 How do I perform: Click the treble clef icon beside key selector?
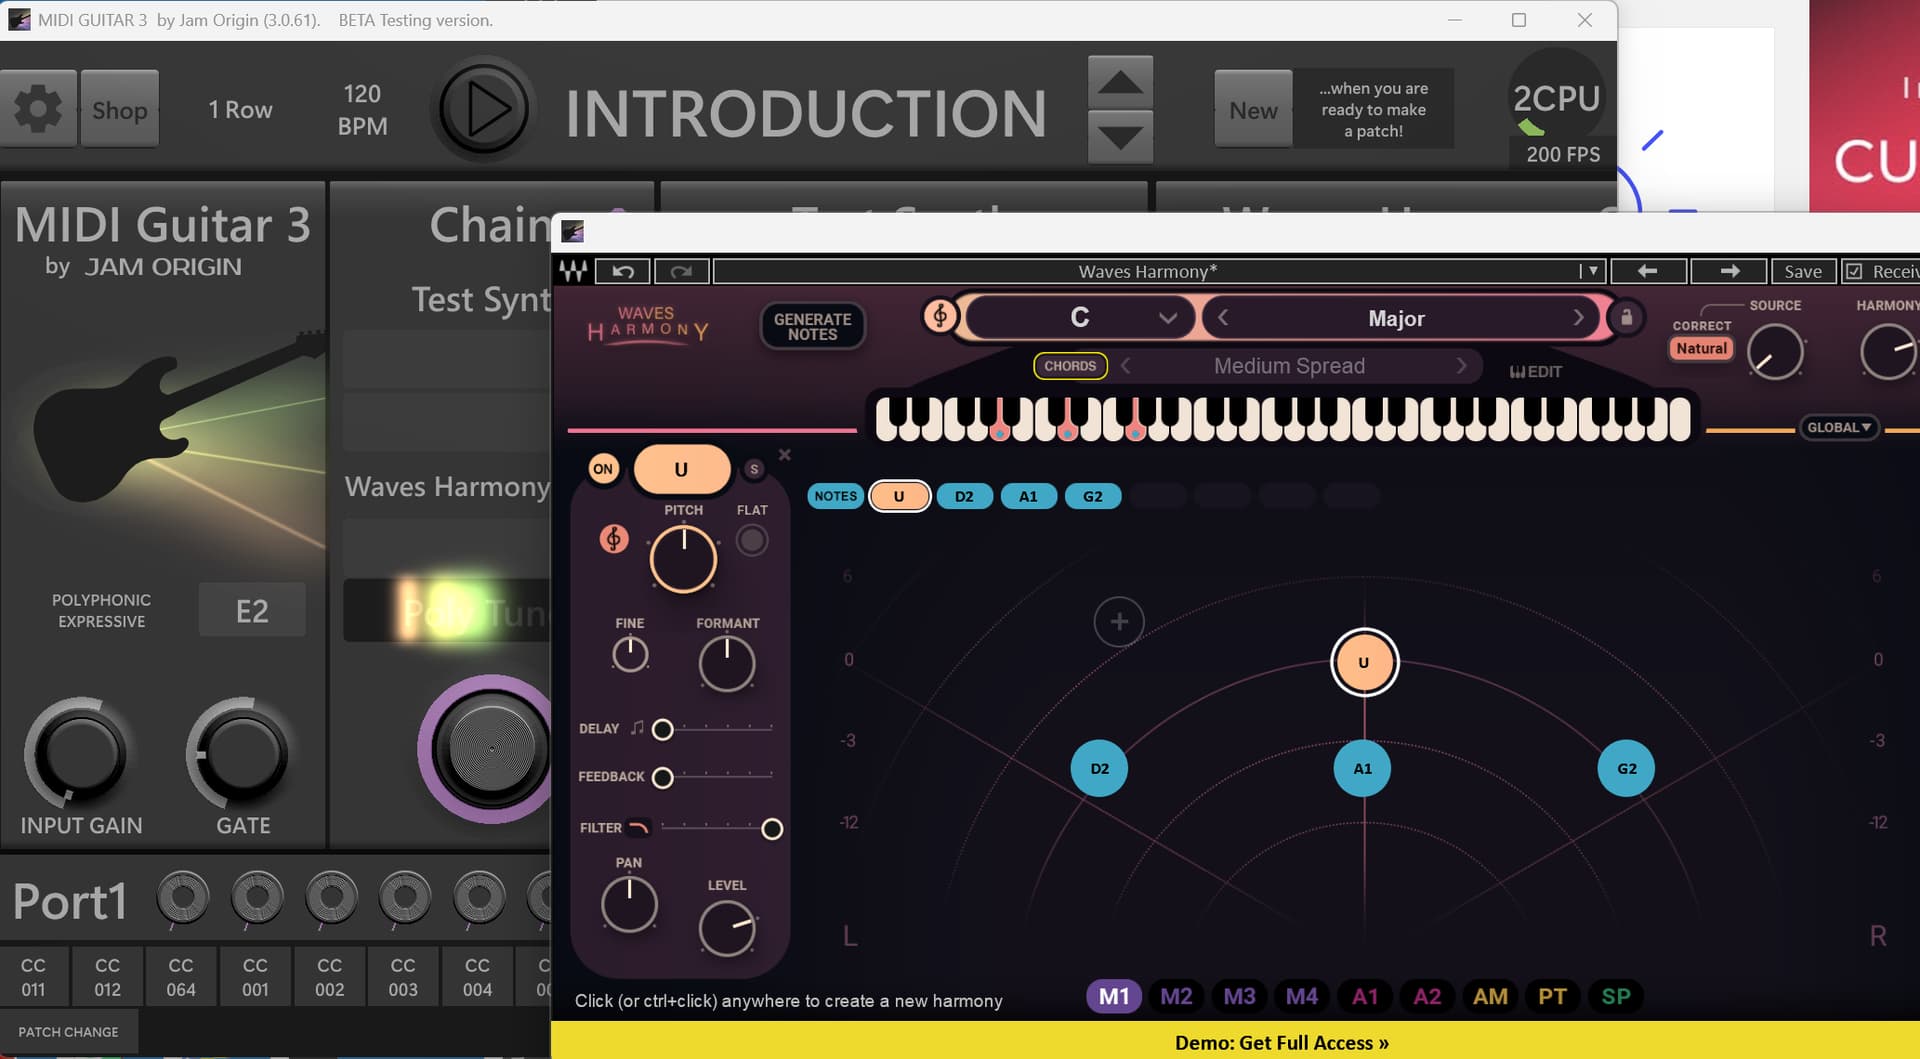(939, 317)
